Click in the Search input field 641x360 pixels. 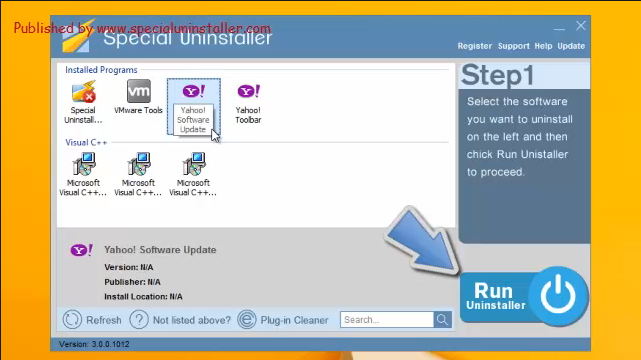(387, 320)
